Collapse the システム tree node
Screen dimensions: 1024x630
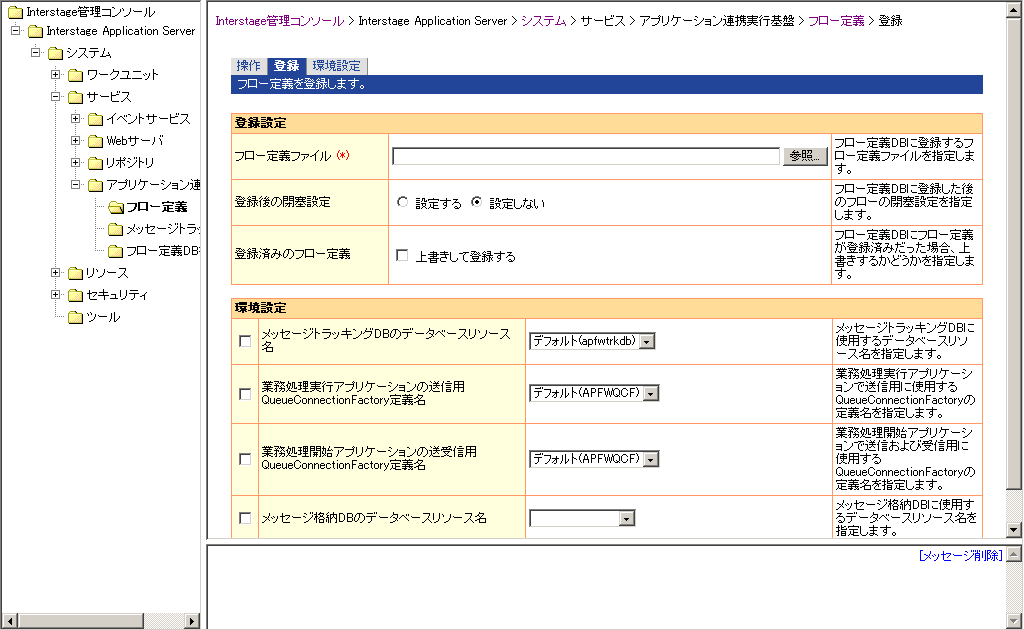[x=36, y=52]
